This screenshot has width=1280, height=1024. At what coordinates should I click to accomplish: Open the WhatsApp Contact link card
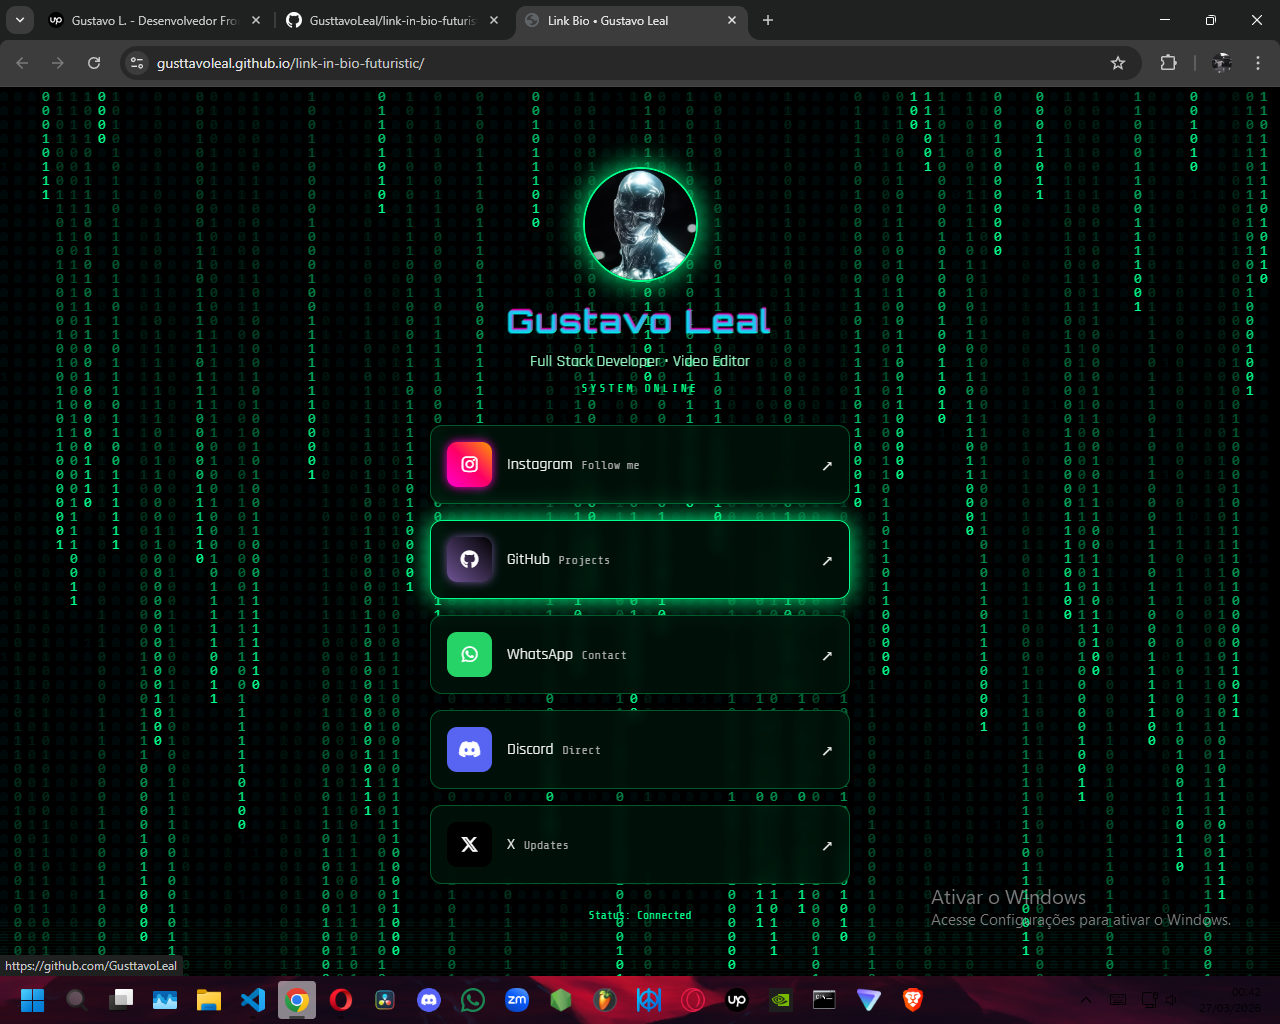pyautogui.click(x=640, y=654)
